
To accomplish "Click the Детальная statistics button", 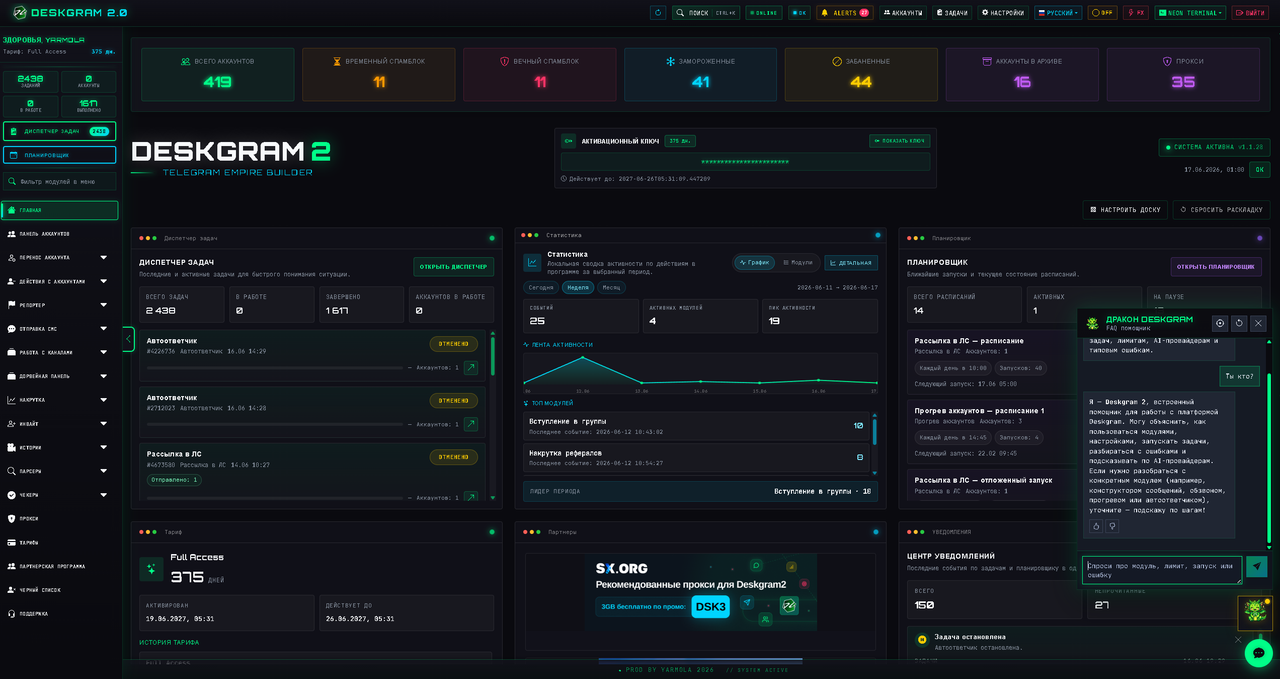I will [x=851, y=263].
